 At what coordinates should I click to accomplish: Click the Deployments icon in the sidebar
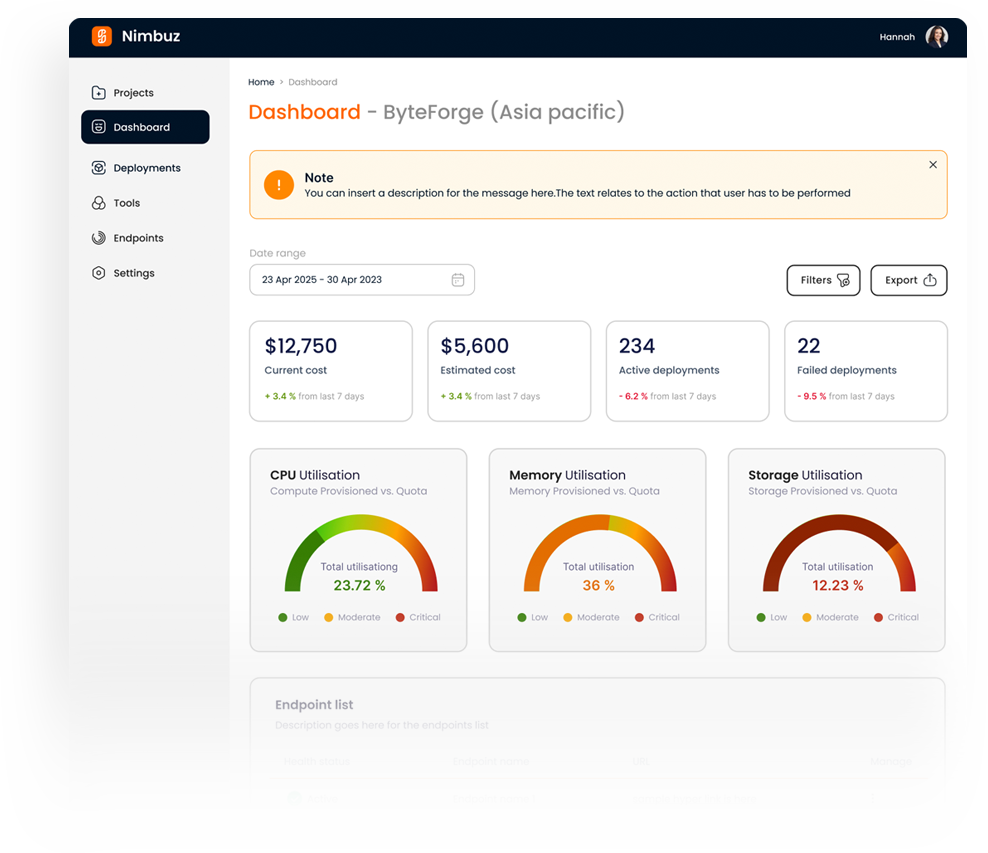(x=98, y=167)
